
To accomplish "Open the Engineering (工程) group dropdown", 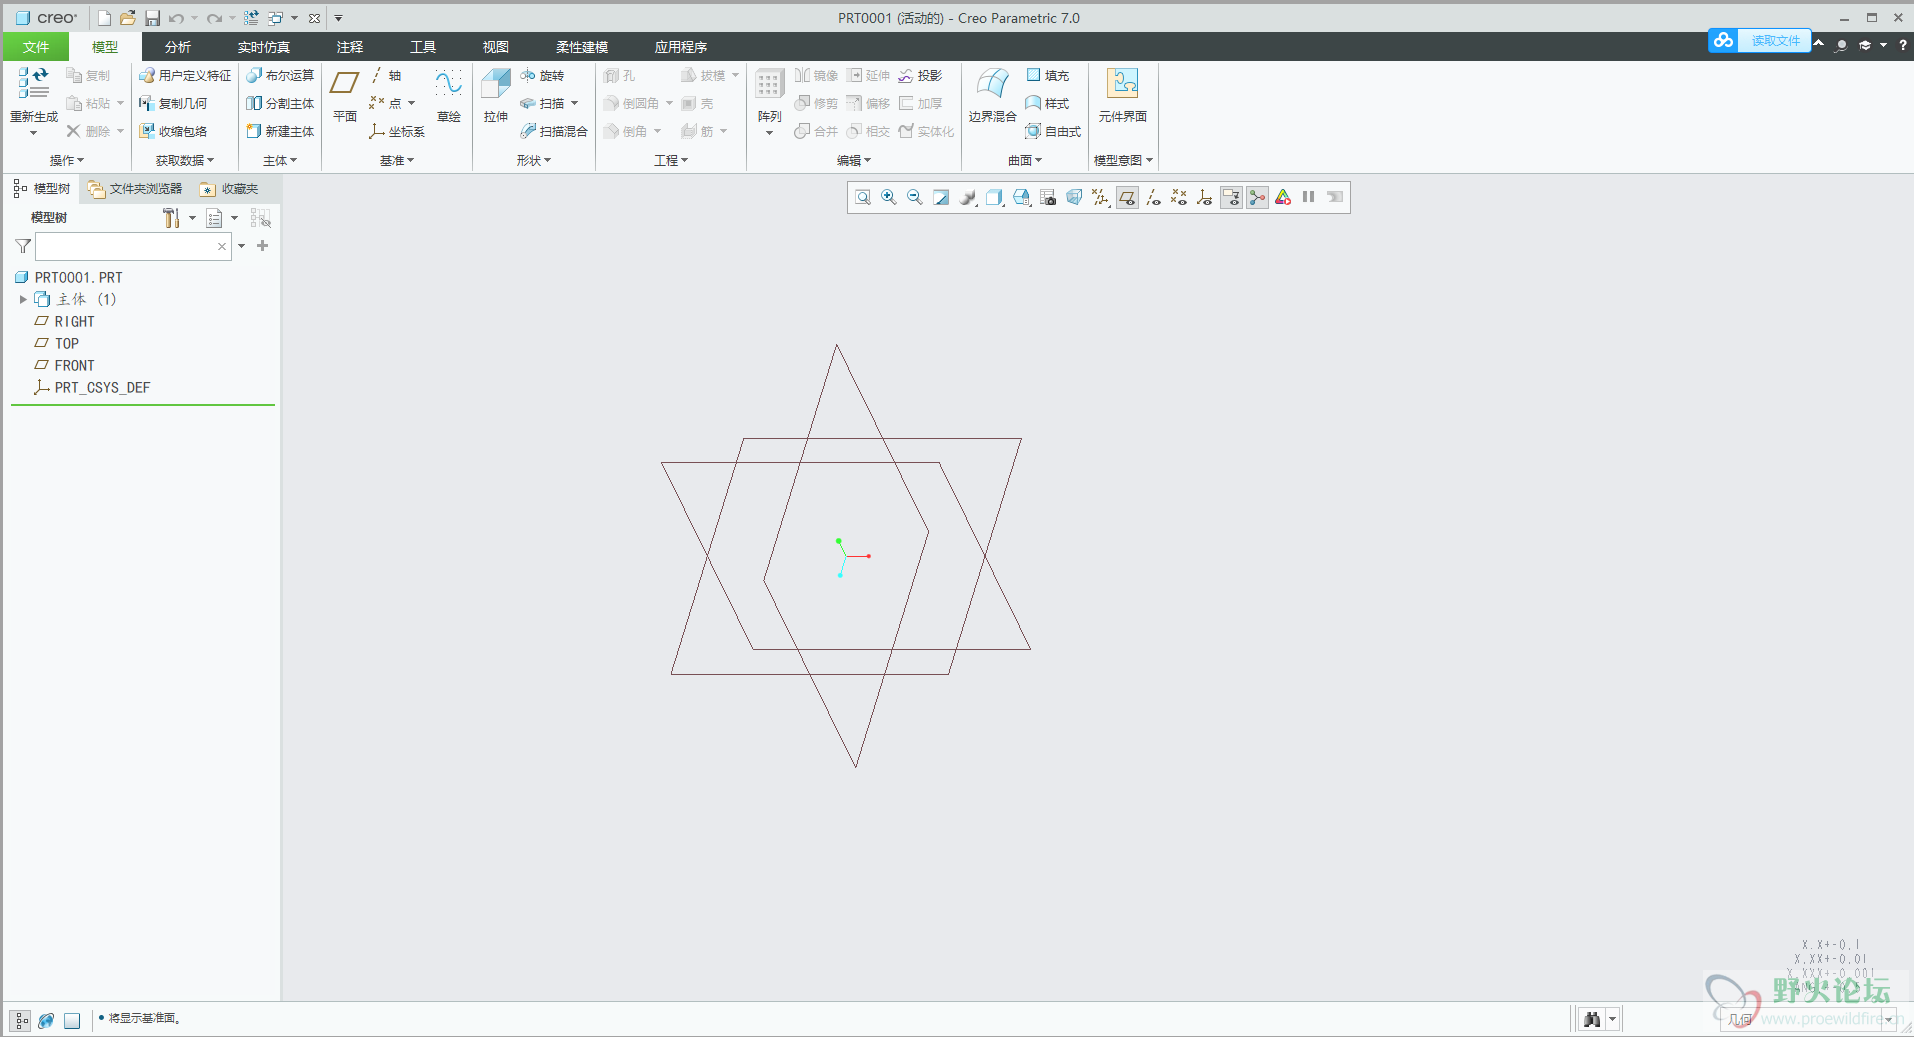I will tap(671, 160).
